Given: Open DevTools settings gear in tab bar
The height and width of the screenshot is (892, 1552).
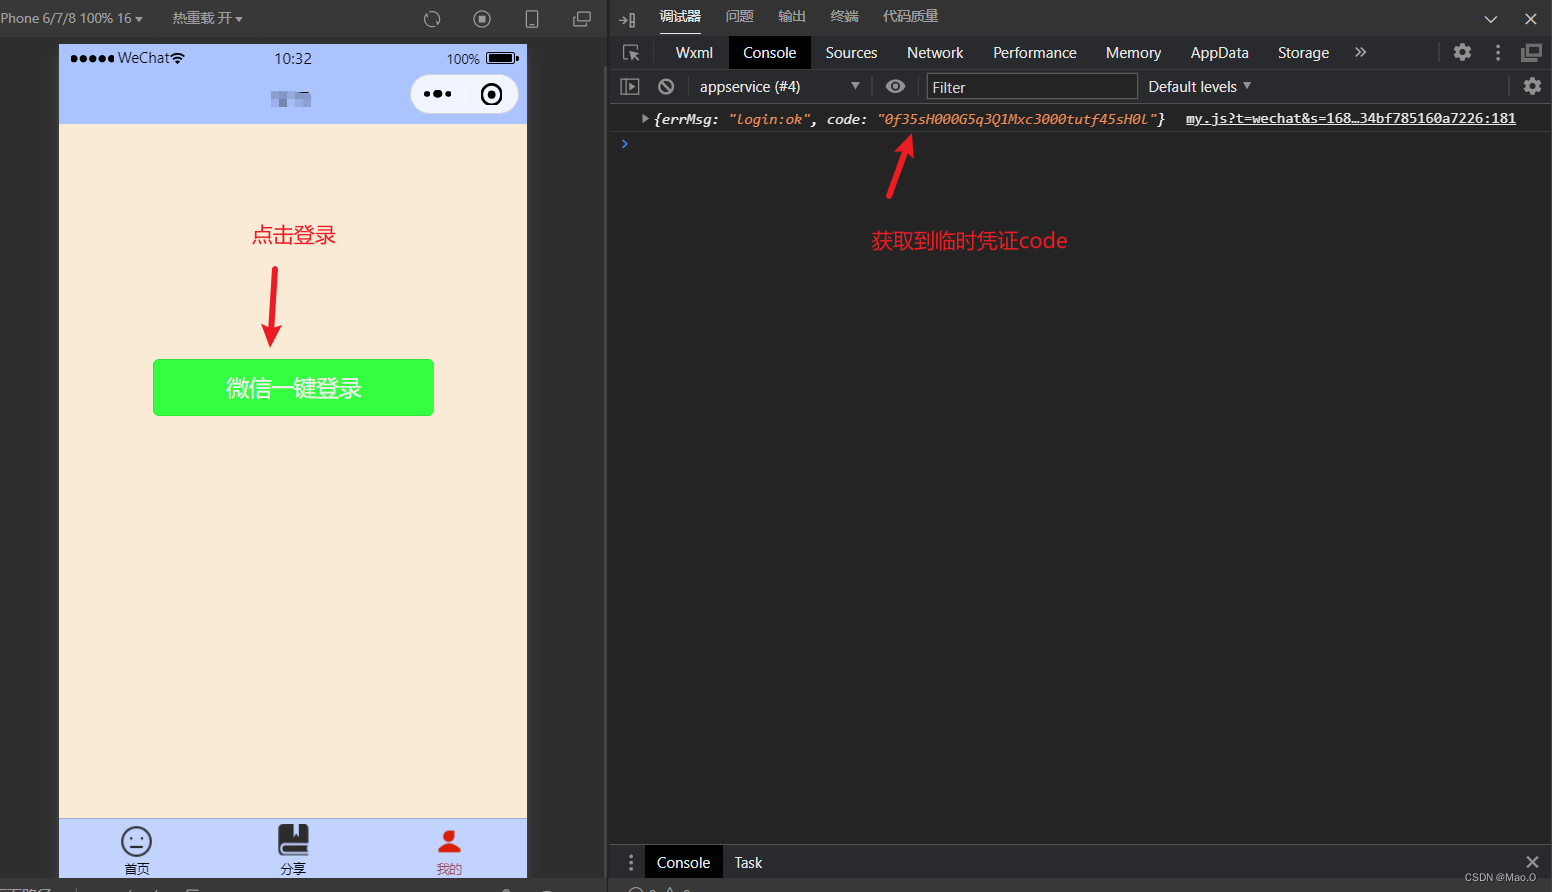Looking at the screenshot, I should (x=1462, y=52).
